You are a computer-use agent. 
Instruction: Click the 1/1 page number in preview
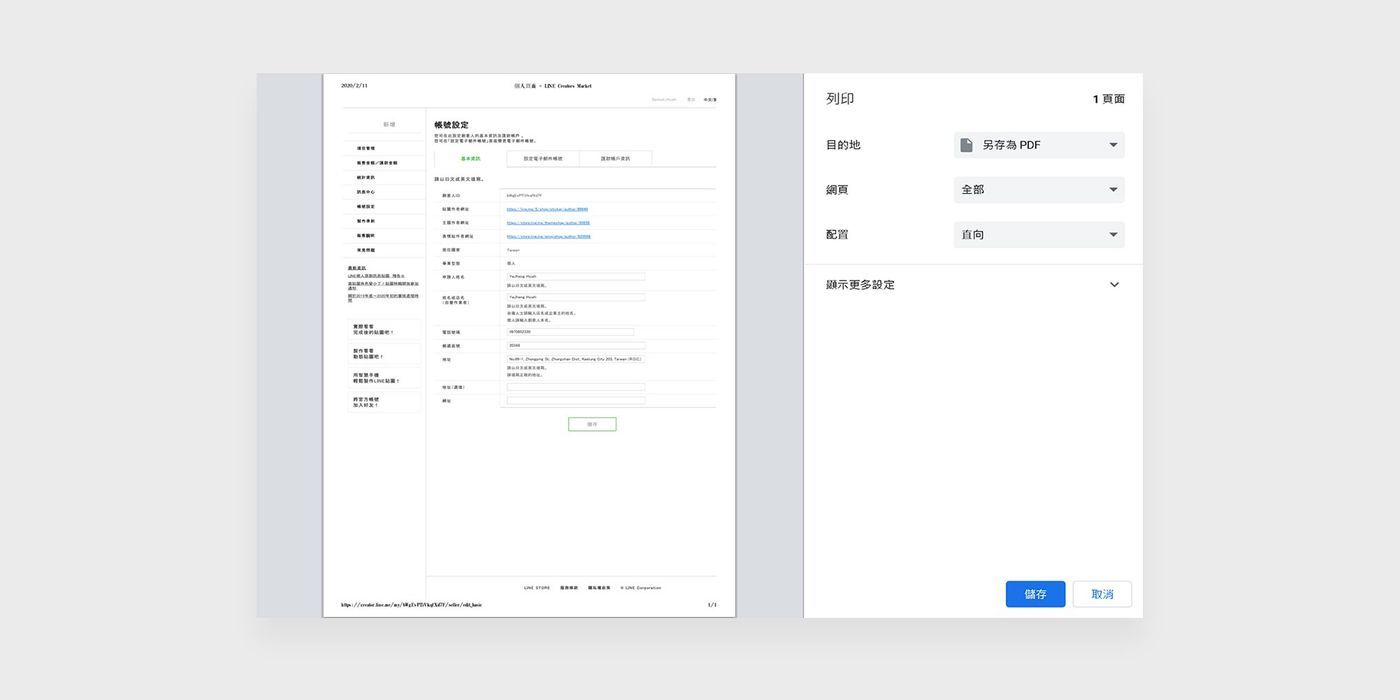tap(712, 605)
